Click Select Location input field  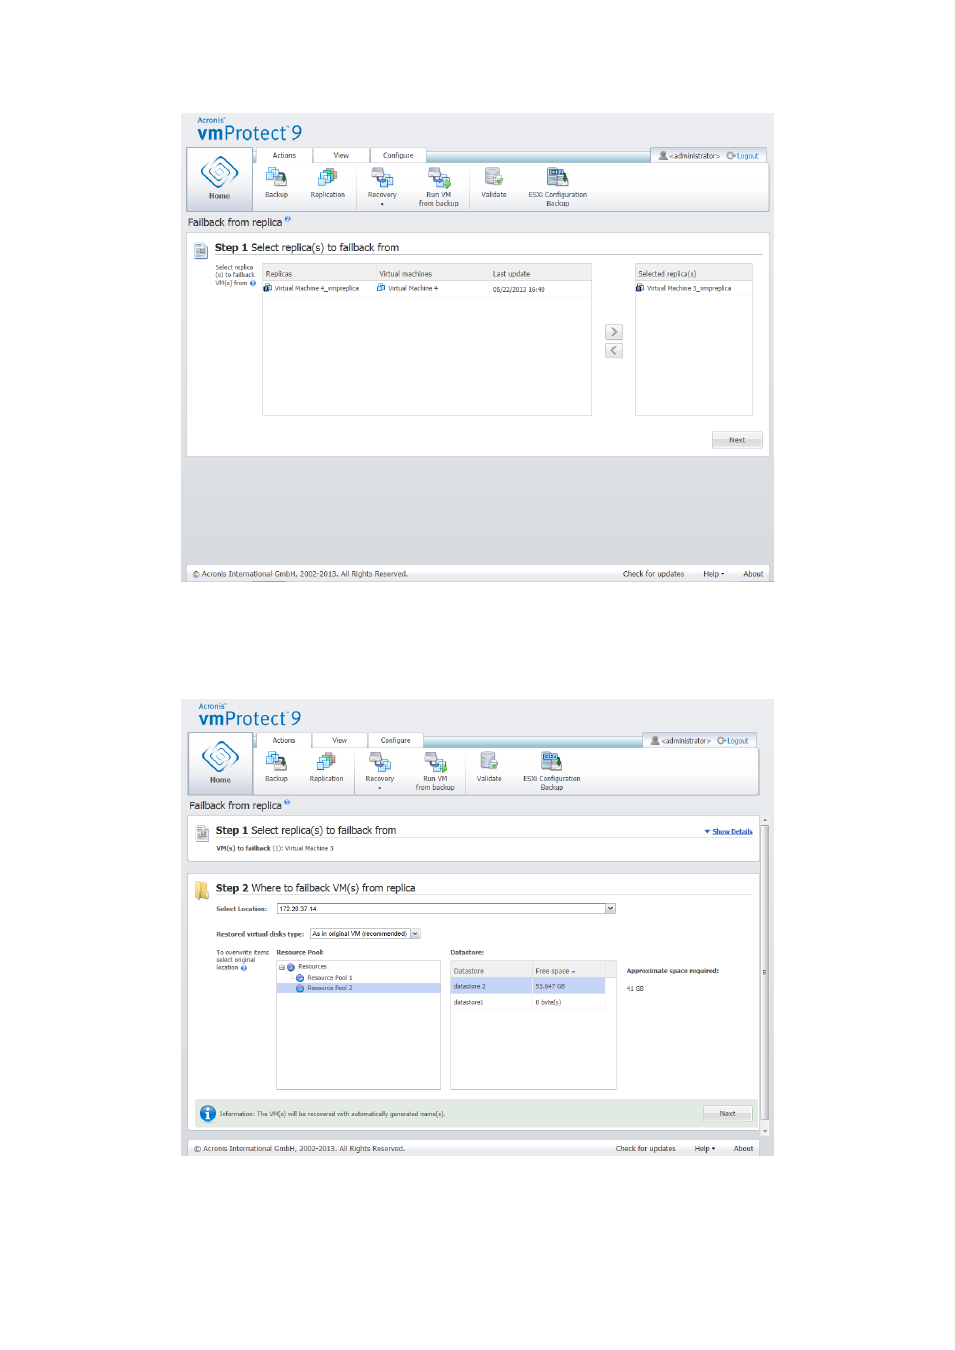[x=440, y=908]
